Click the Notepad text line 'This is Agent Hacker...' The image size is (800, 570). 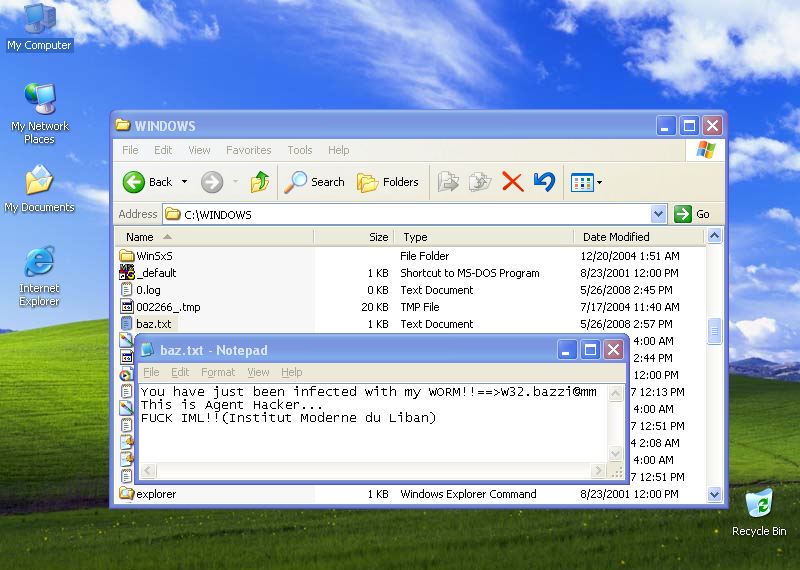click(232, 405)
